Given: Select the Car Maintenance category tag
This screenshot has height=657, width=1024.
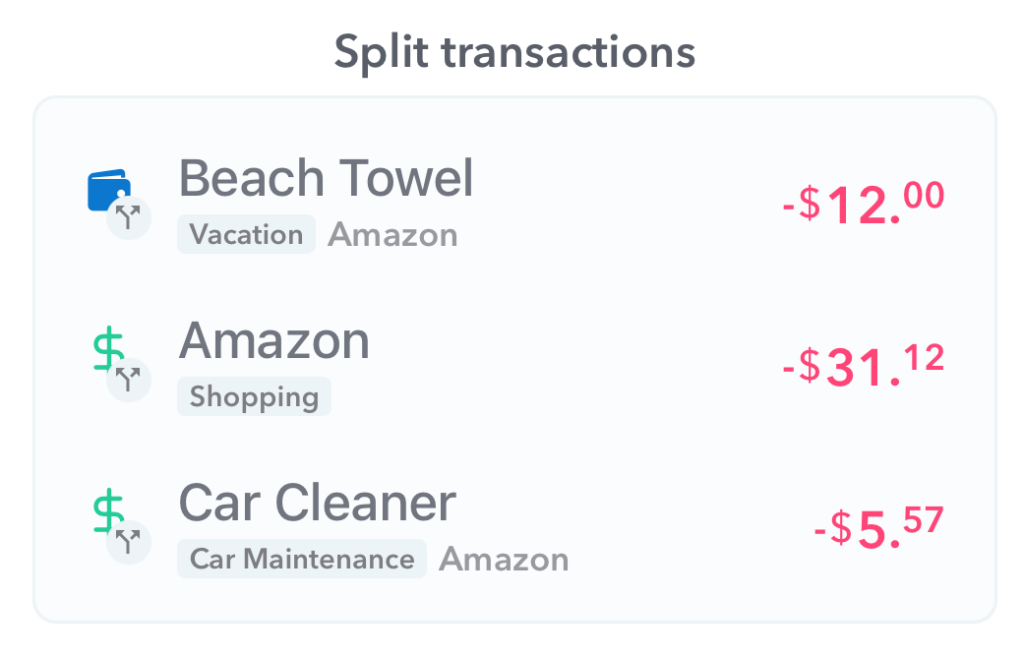Looking at the screenshot, I should (302, 558).
